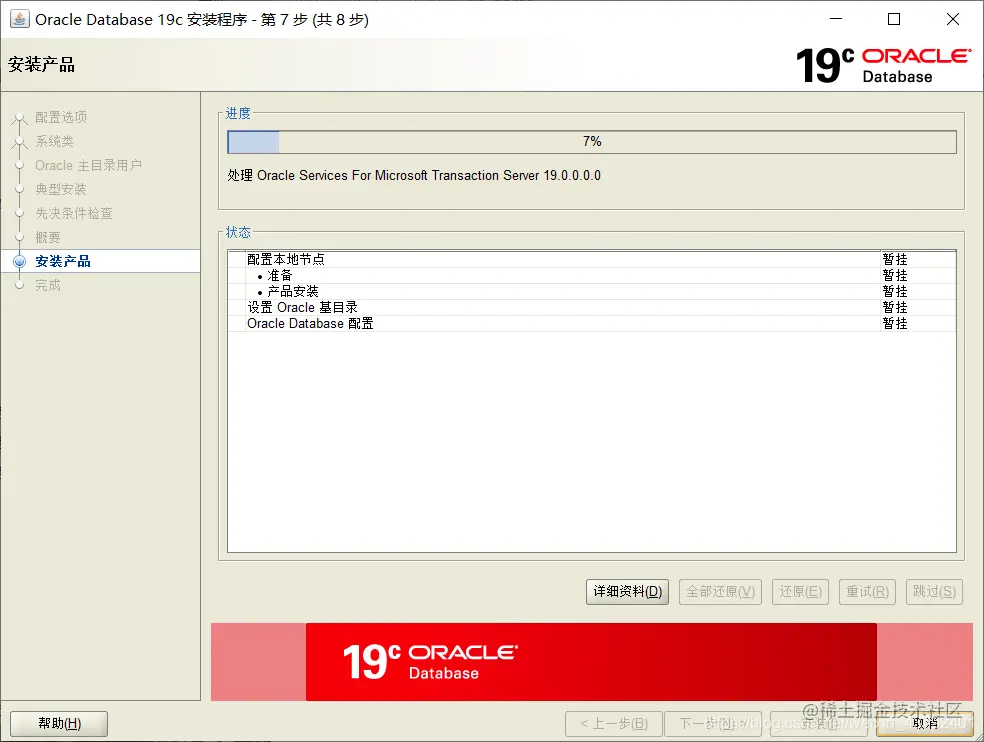Click the status panel vertical scrollbar
This screenshot has height=742, width=984.
[x=950, y=400]
